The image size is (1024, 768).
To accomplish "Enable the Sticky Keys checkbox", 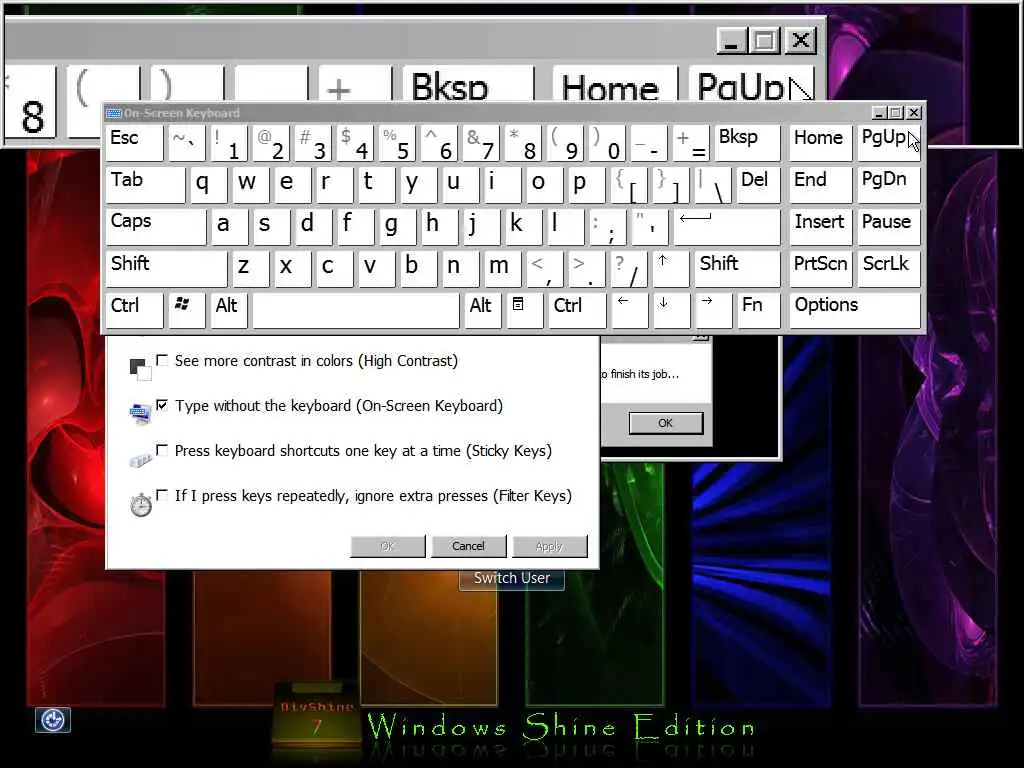I will click(162, 450).
